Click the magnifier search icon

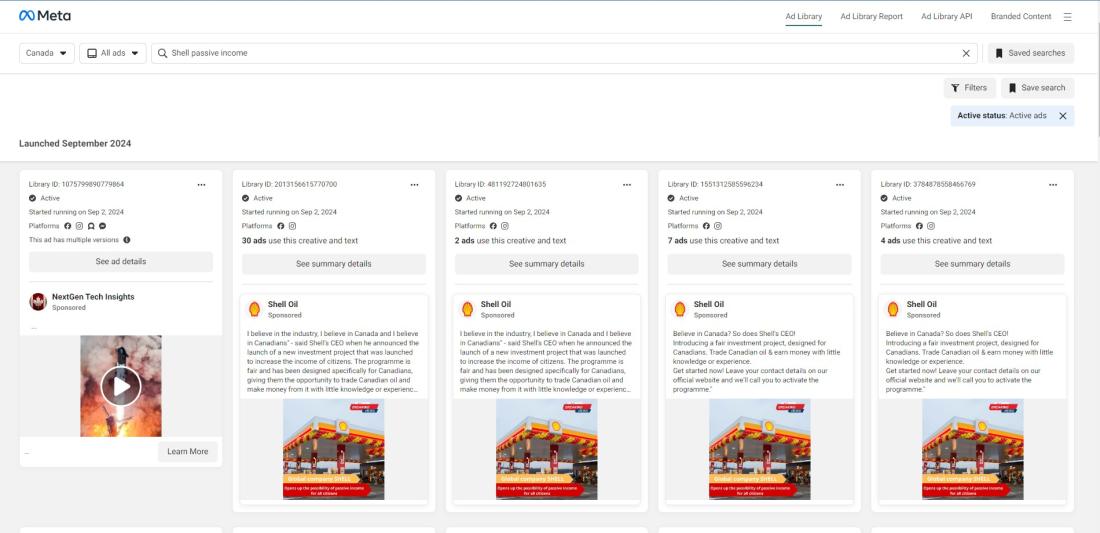click(x=162, y=53)
